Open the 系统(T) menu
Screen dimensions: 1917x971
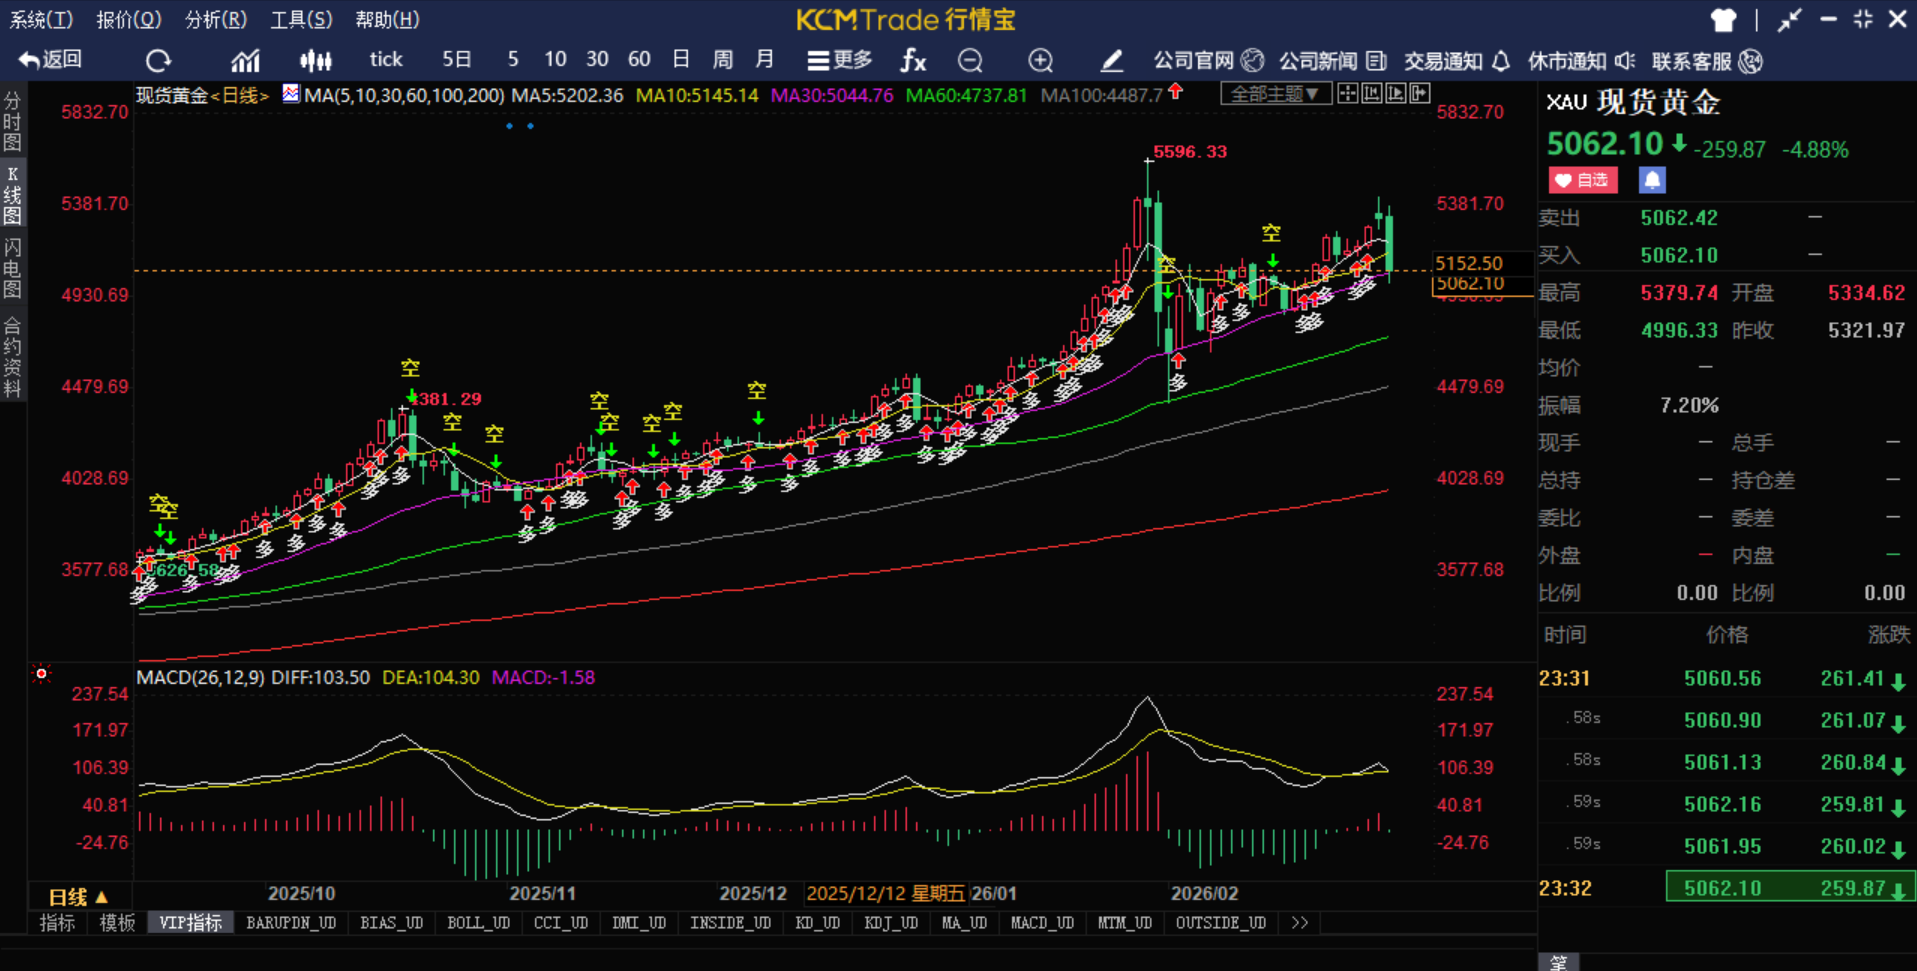point(41,19)
